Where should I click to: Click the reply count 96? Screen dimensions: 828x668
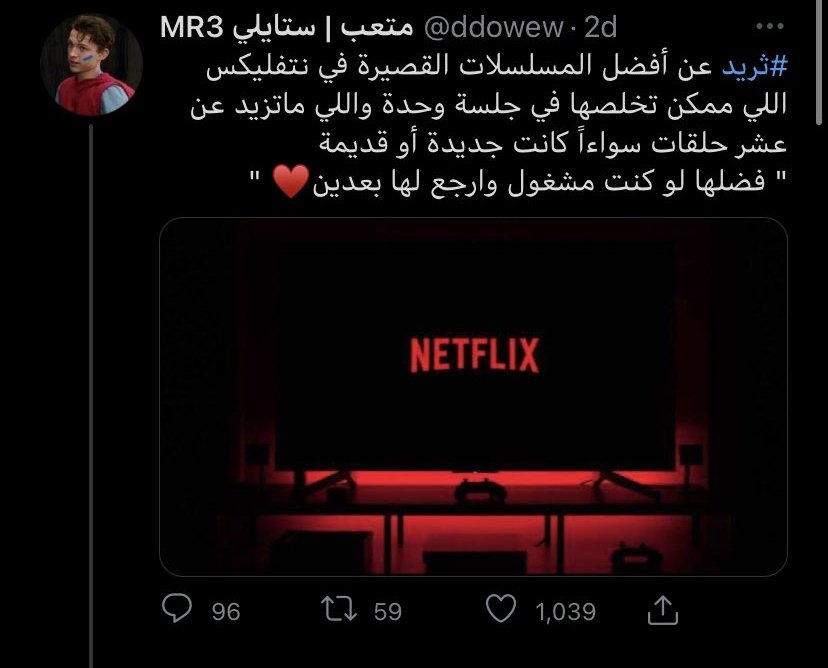[226, 612]
